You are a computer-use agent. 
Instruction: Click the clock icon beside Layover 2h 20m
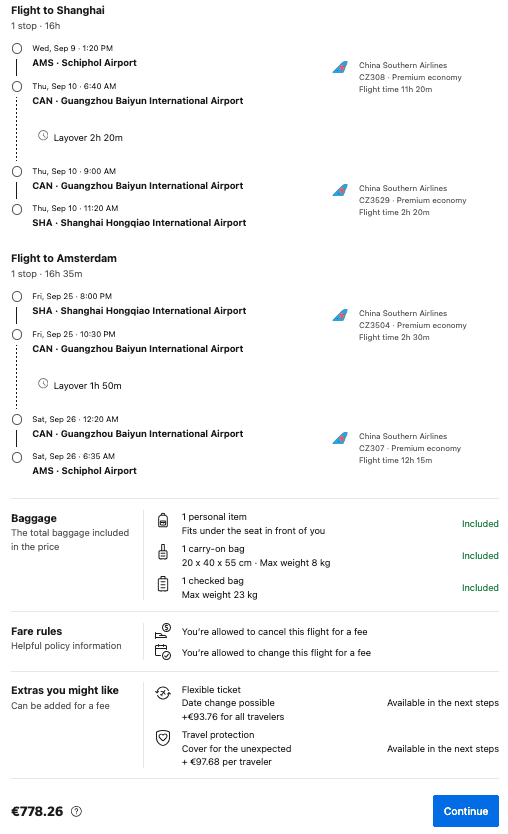43,136
